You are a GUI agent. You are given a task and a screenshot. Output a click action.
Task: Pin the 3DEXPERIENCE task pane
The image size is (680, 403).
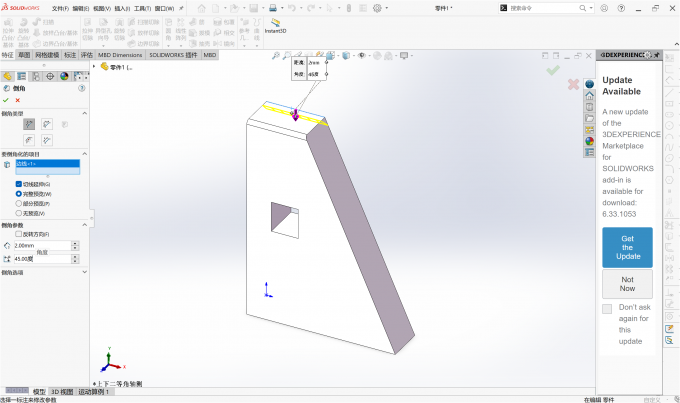(x=657, y=55)
